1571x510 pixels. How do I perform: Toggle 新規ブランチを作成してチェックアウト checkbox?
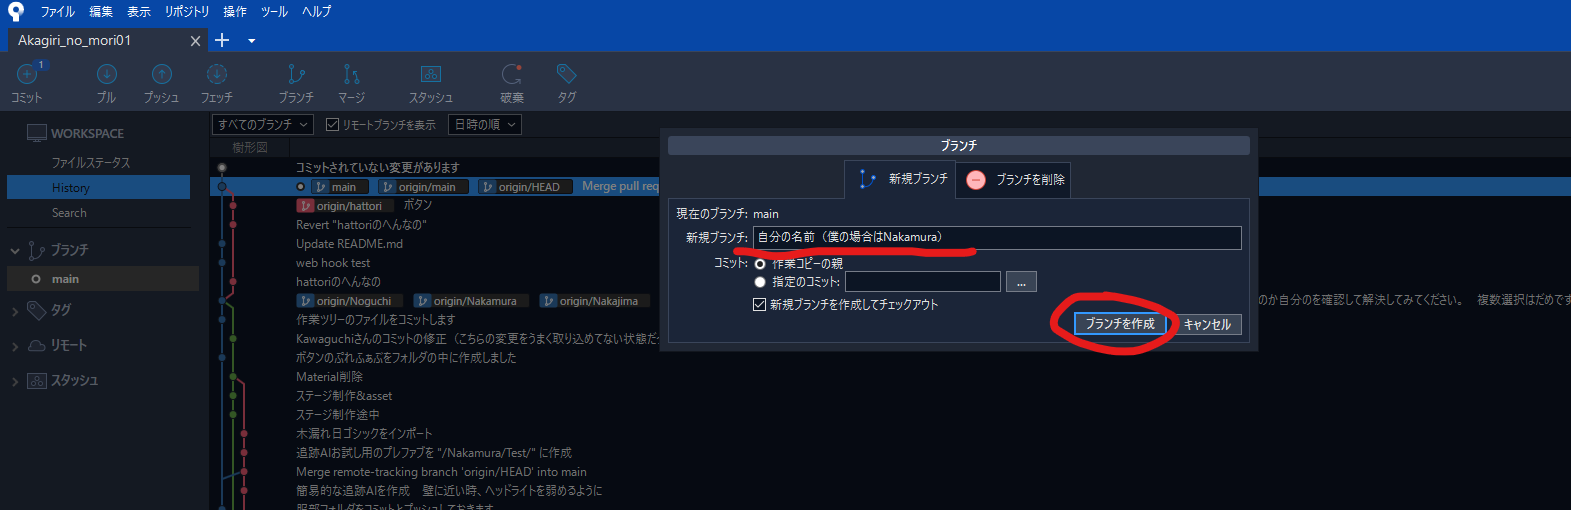(760, 304)
